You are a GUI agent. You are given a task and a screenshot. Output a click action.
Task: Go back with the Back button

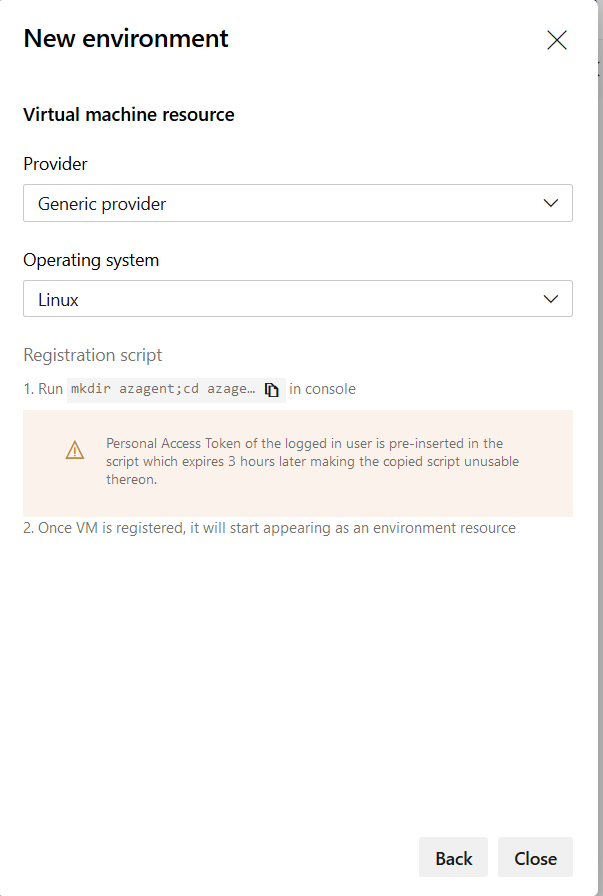point(453,858)
